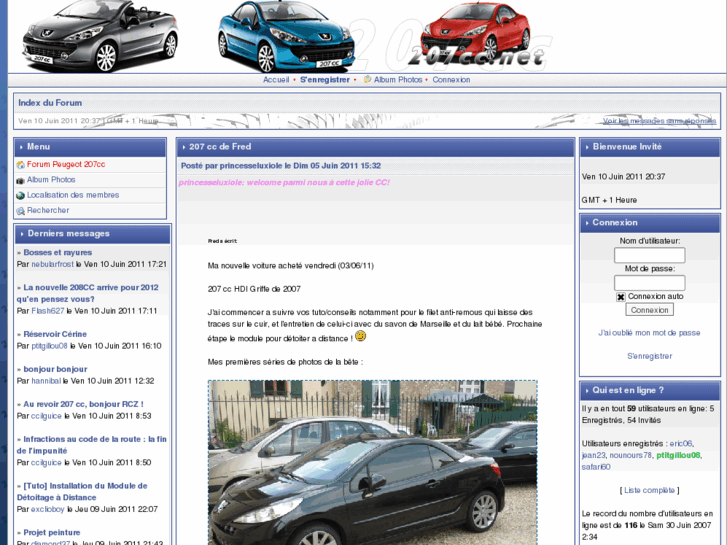Click the Connexion login button
727x545 pixels.
(650, 310)
